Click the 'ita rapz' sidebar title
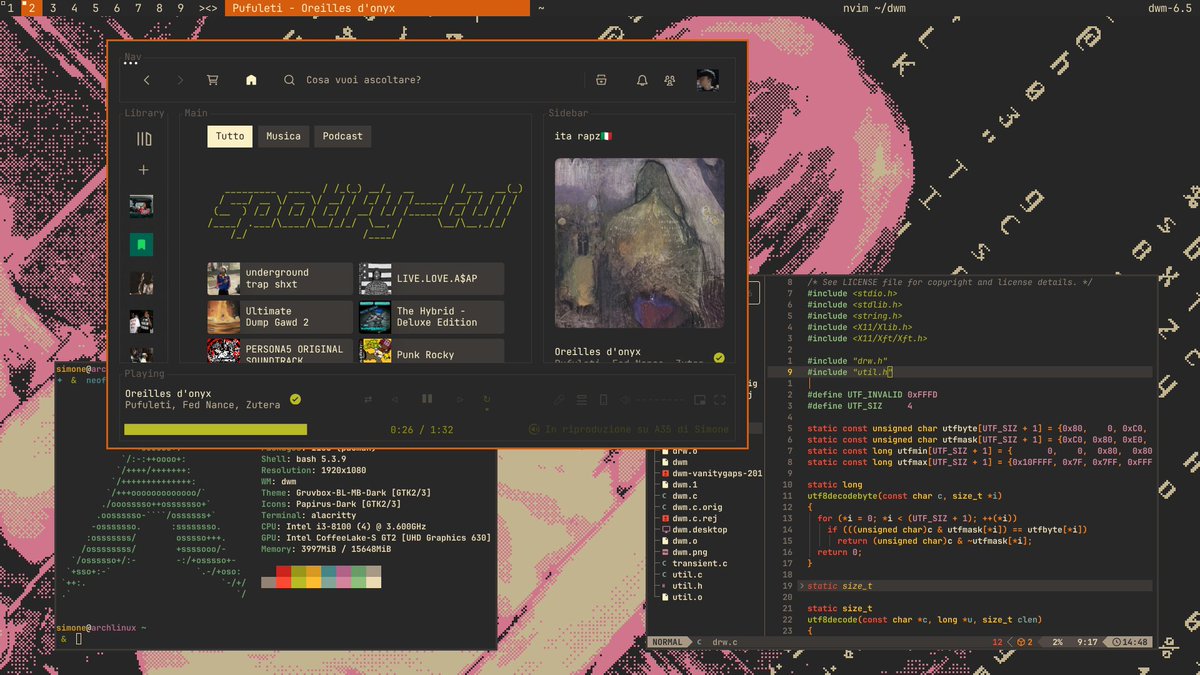This screenshot has width=1200, height=675. [x=583, y=135]
